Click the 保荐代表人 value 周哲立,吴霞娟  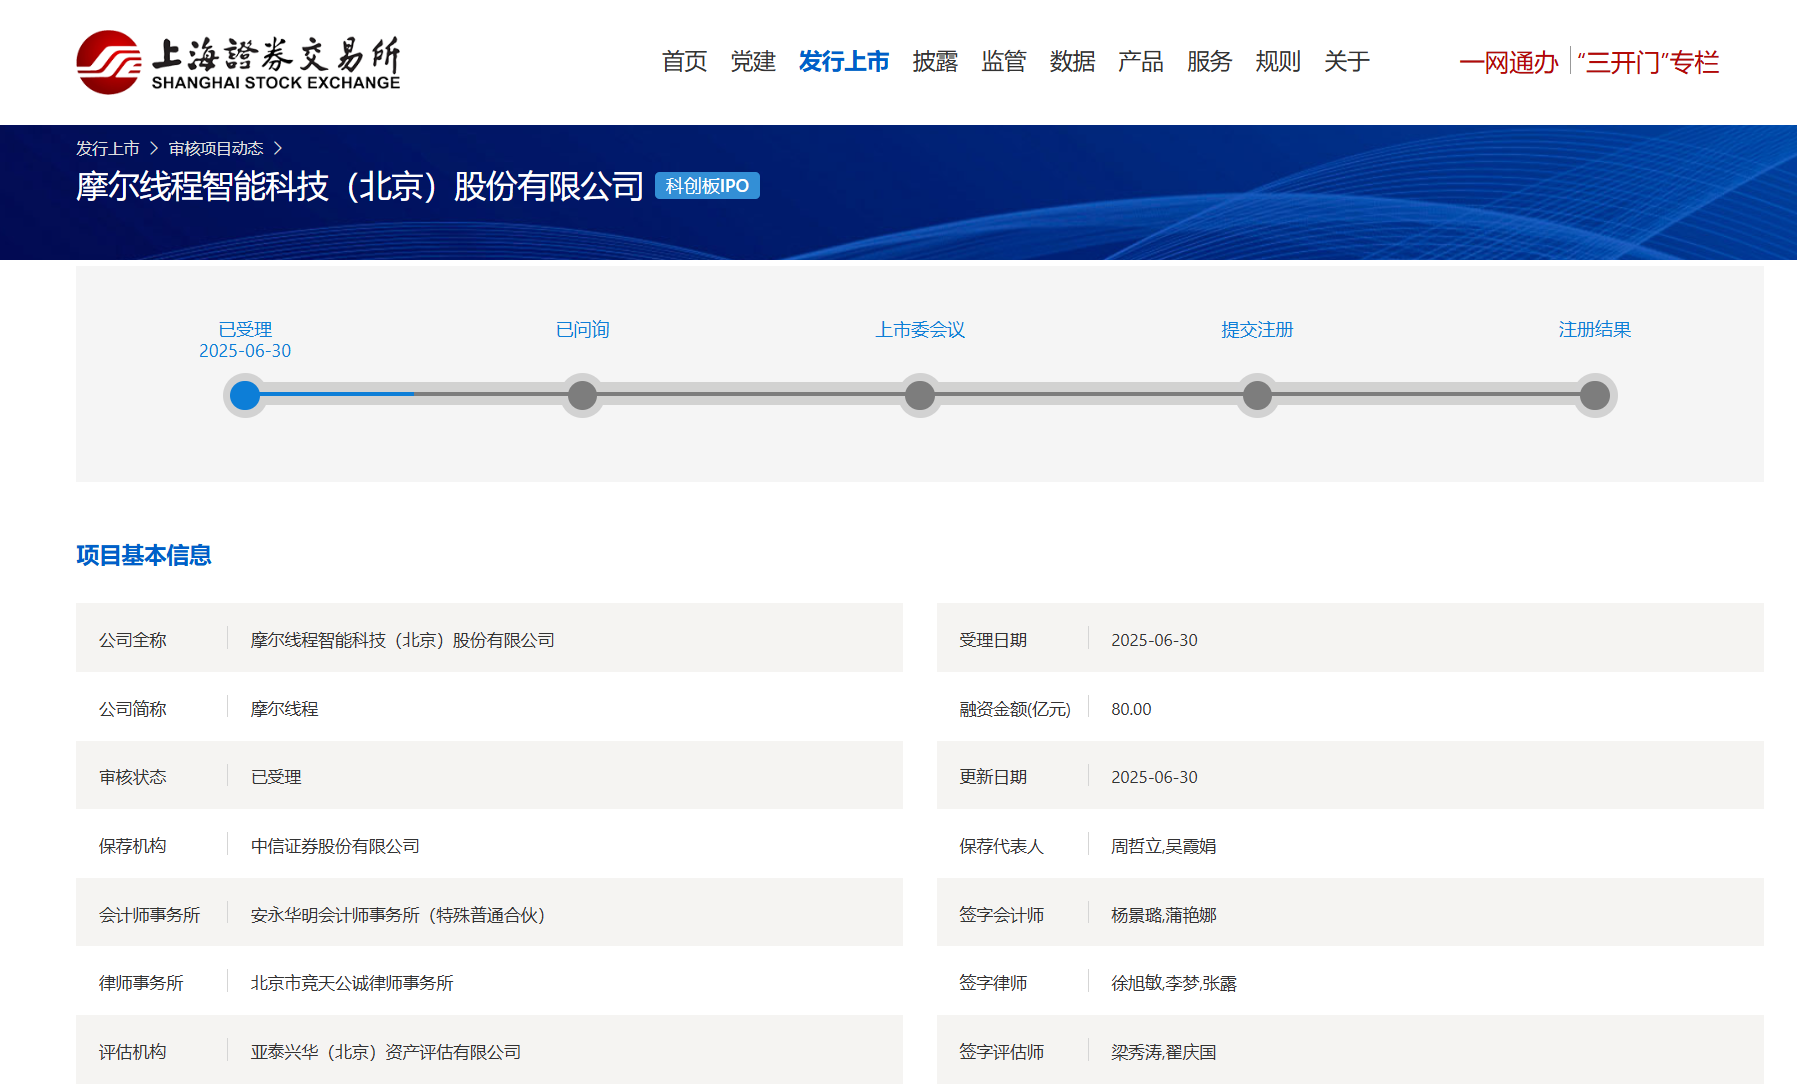click(1163, 846)
